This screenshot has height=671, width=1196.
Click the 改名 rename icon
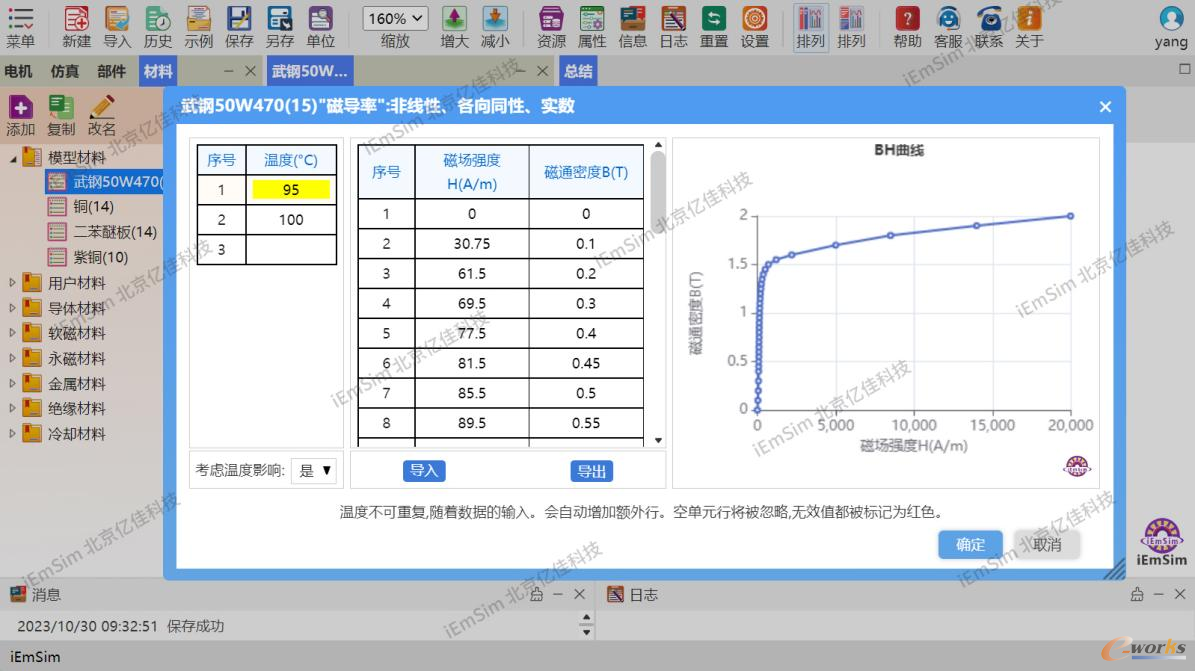[x=101, y=116]
